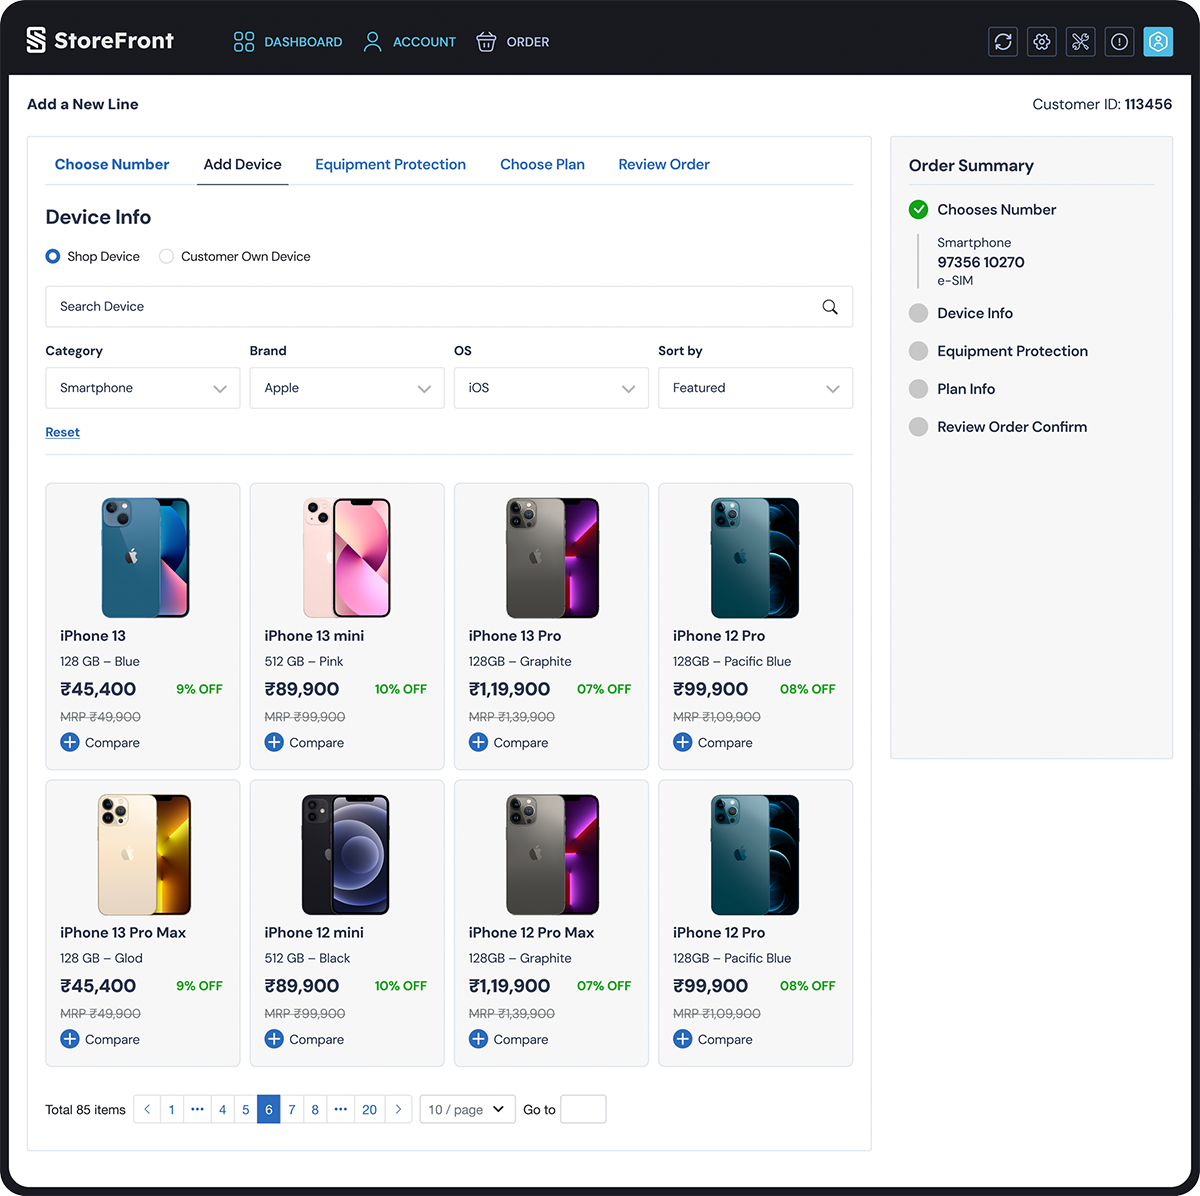1200x1196 pixels.
Task: Open the Choose Plan tab
Action: 542,164
